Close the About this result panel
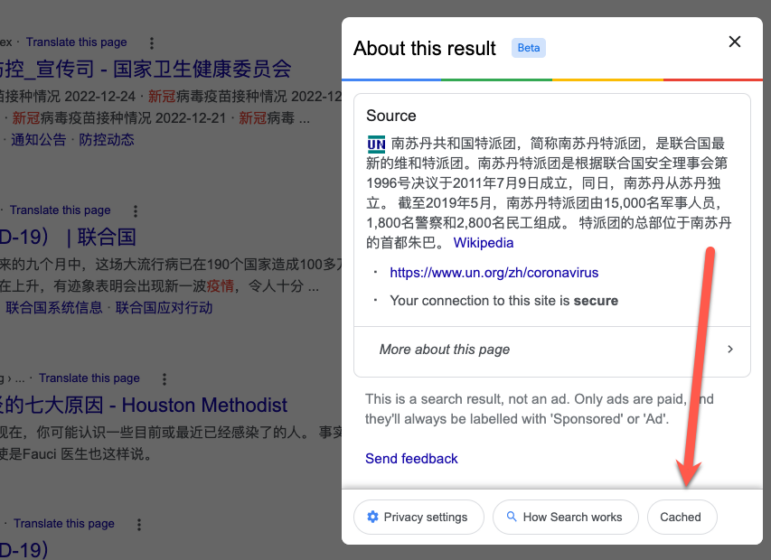 pyautogui.click(x=735, y=42)
